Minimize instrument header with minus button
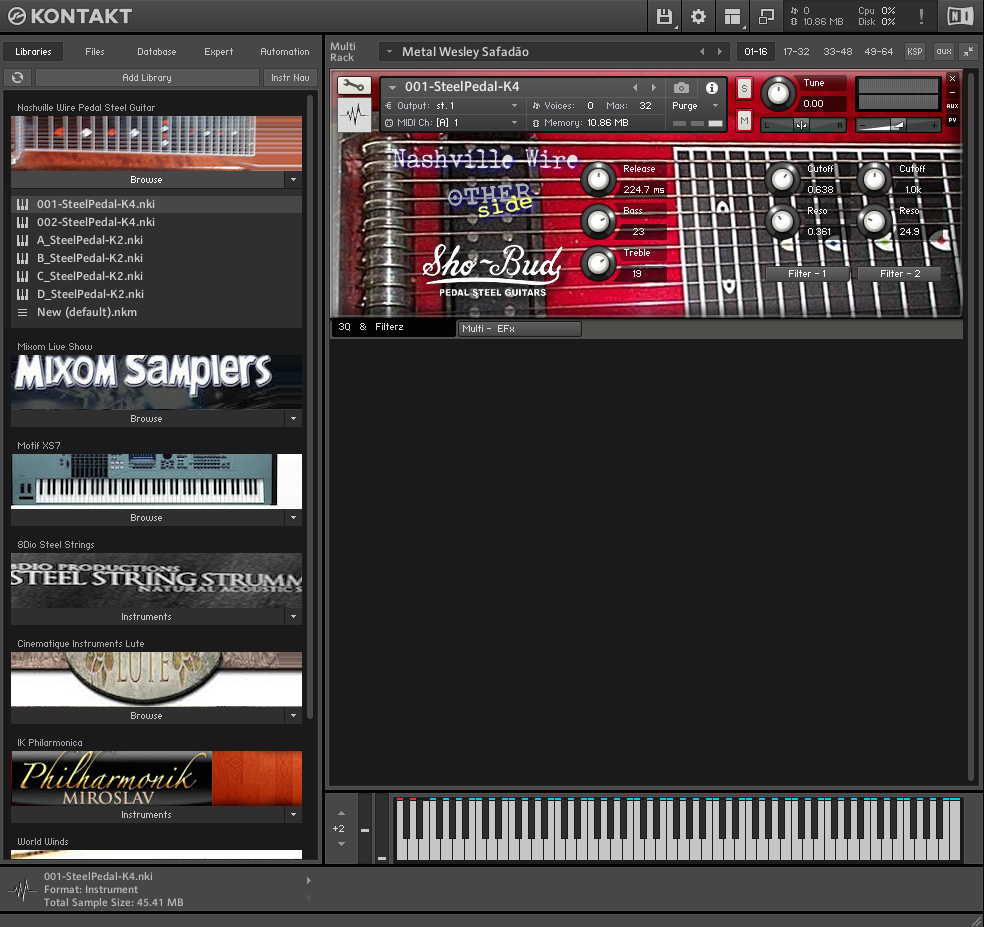Viewport: 984px width, 927px height. point(952,92)
